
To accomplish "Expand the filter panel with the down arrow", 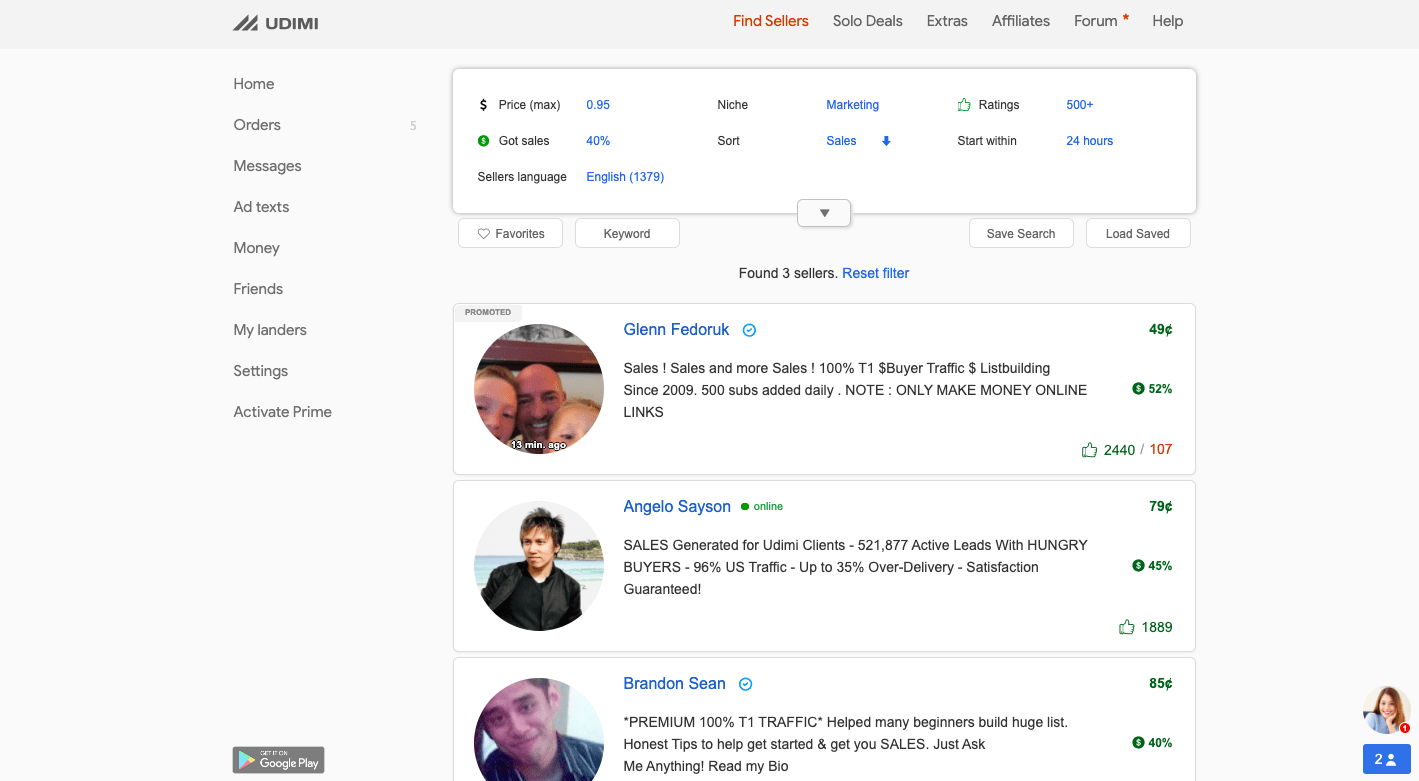I will tap(824, 213).
